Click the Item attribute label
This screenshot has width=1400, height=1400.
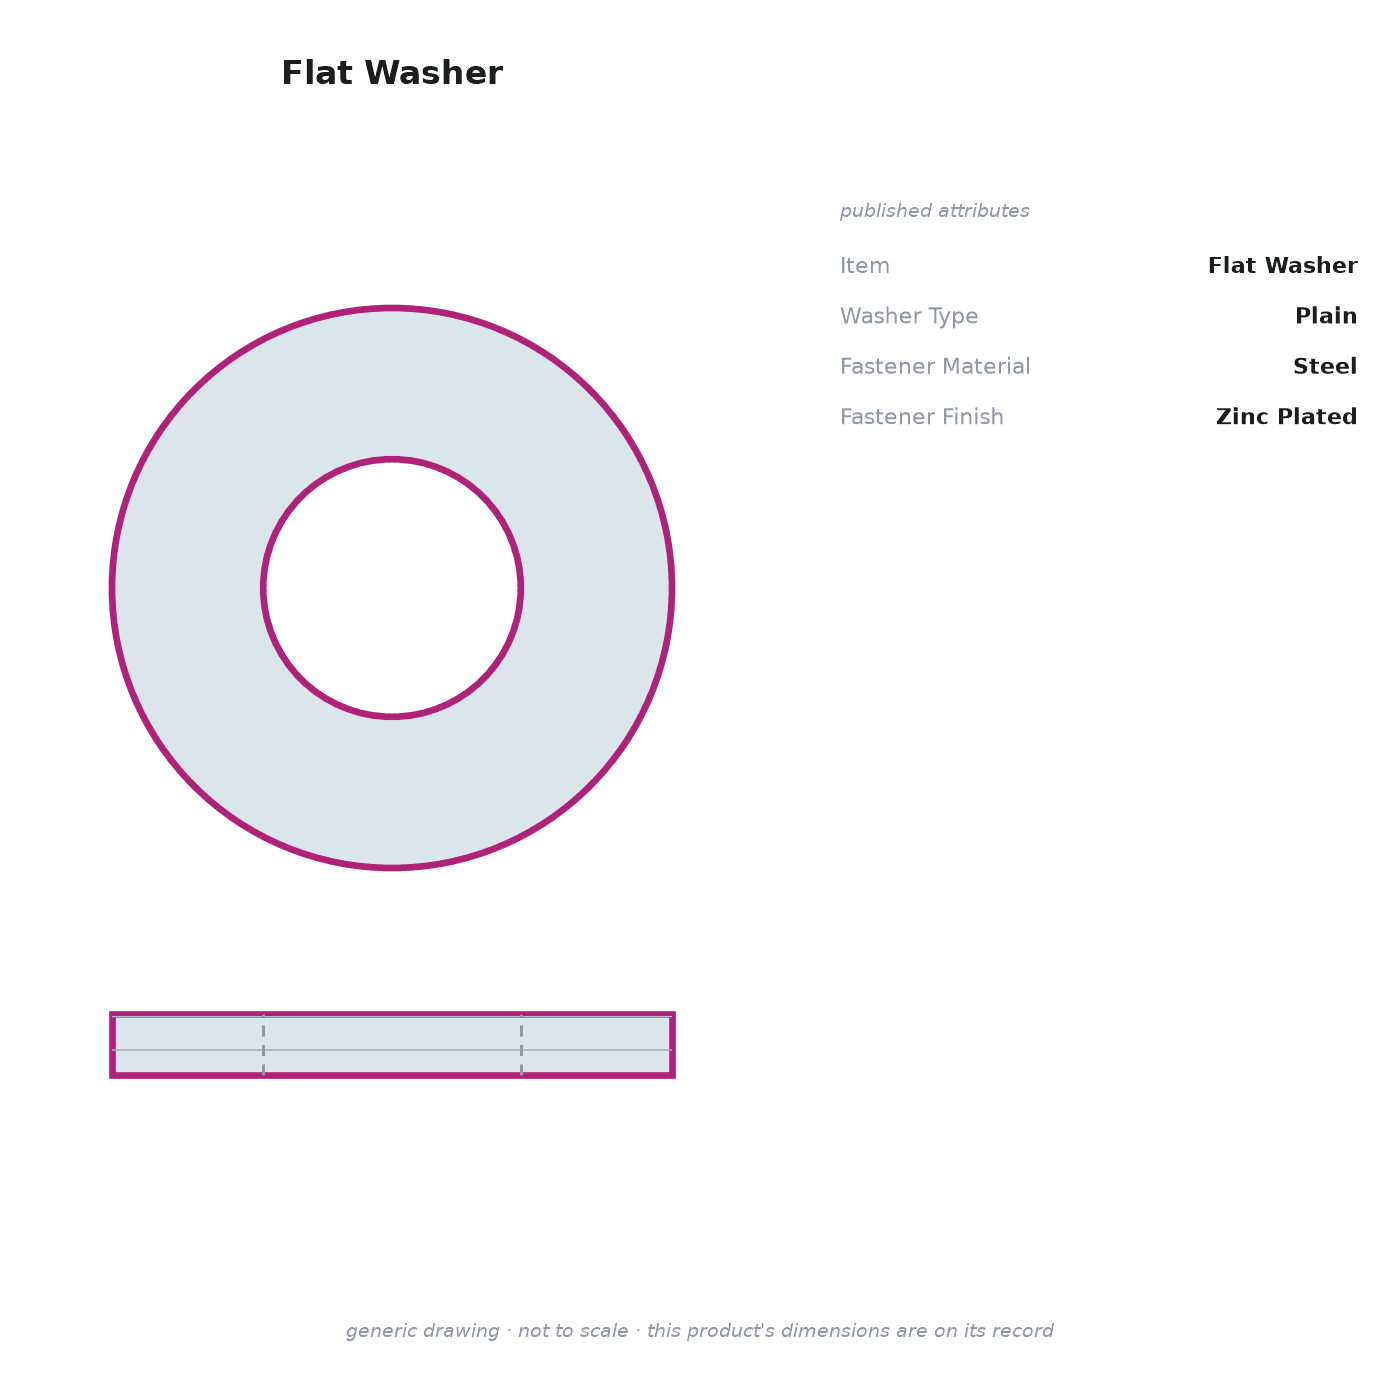pyautogui.click(x=864, y=266)
